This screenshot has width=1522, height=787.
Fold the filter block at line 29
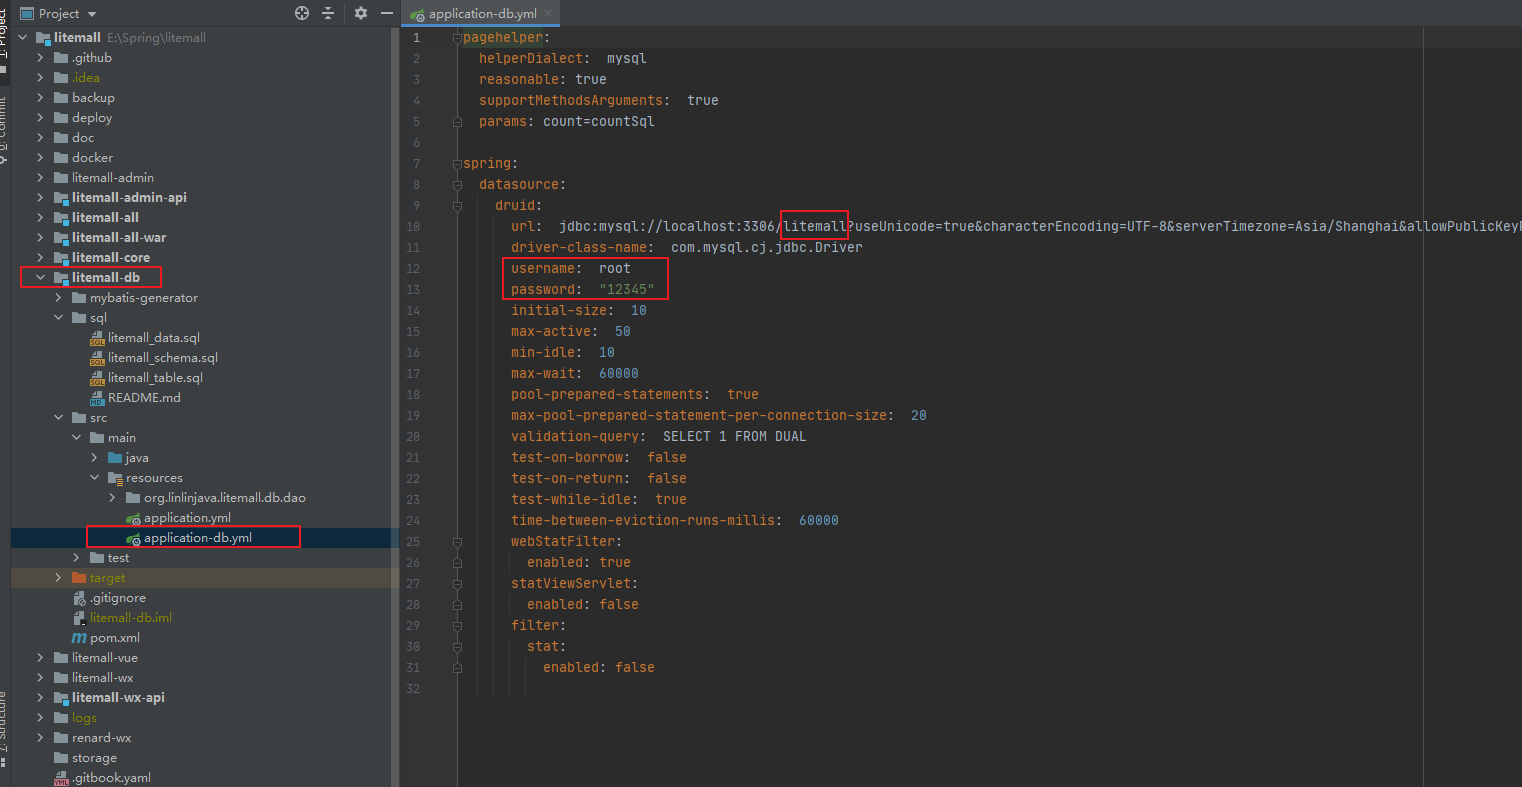[457, 625]
